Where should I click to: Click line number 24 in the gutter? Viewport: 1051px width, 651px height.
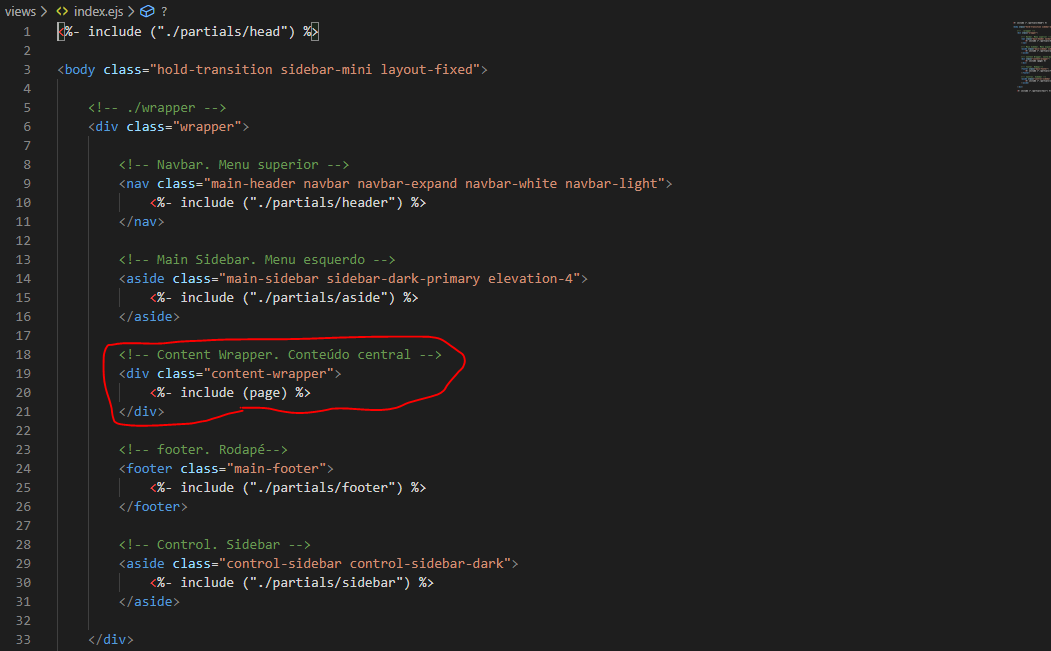point(23,469)
